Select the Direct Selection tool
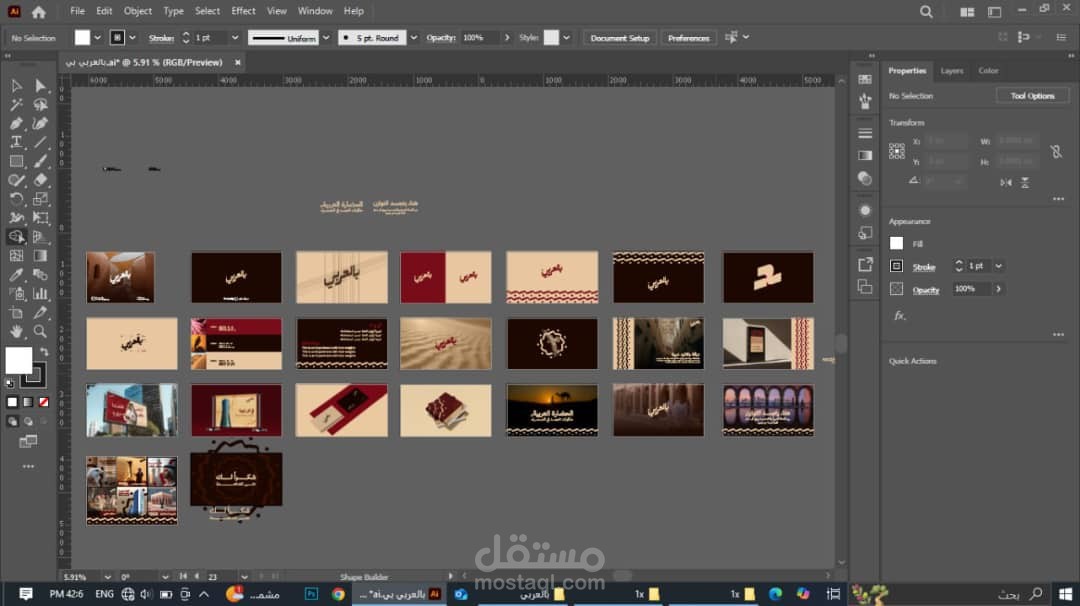Screen dimensions: 1080x606 tap(41, 85)
